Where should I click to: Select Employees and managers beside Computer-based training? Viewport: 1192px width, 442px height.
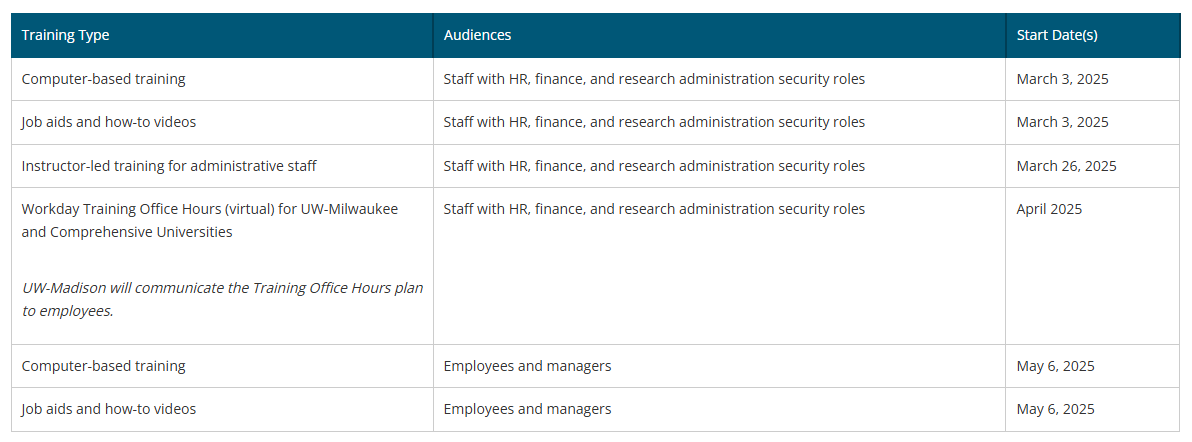(x=527, y=366)
